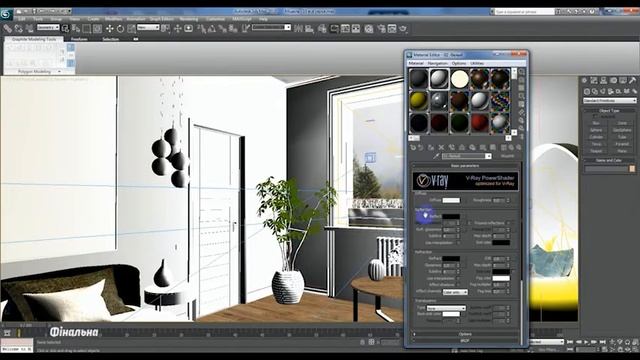Open the named selection sets dropdown
This screenshot has height=360, width=640.
coord(271,27)
